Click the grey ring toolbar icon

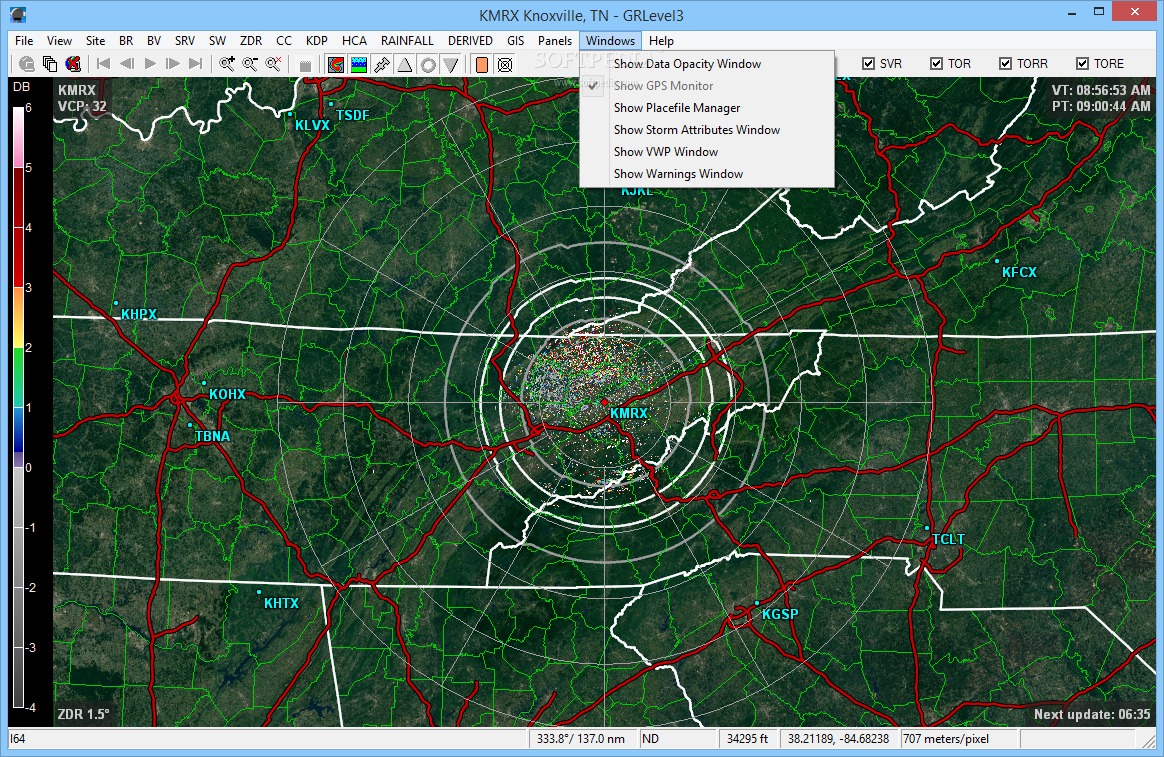click(x=428, y=65)
